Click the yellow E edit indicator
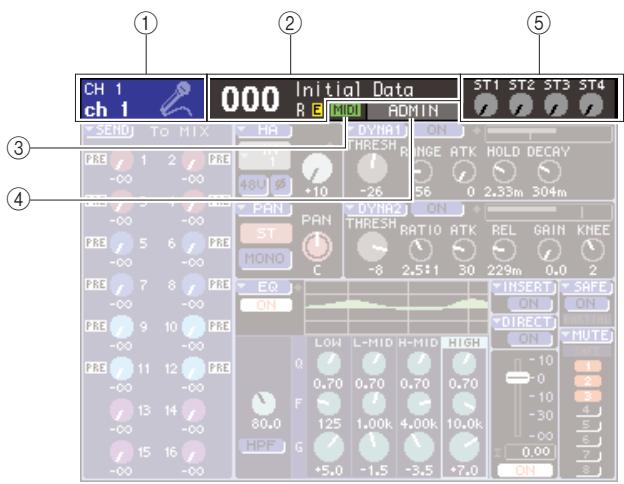This screenshot has width=624, height=484. click(317, 110)
